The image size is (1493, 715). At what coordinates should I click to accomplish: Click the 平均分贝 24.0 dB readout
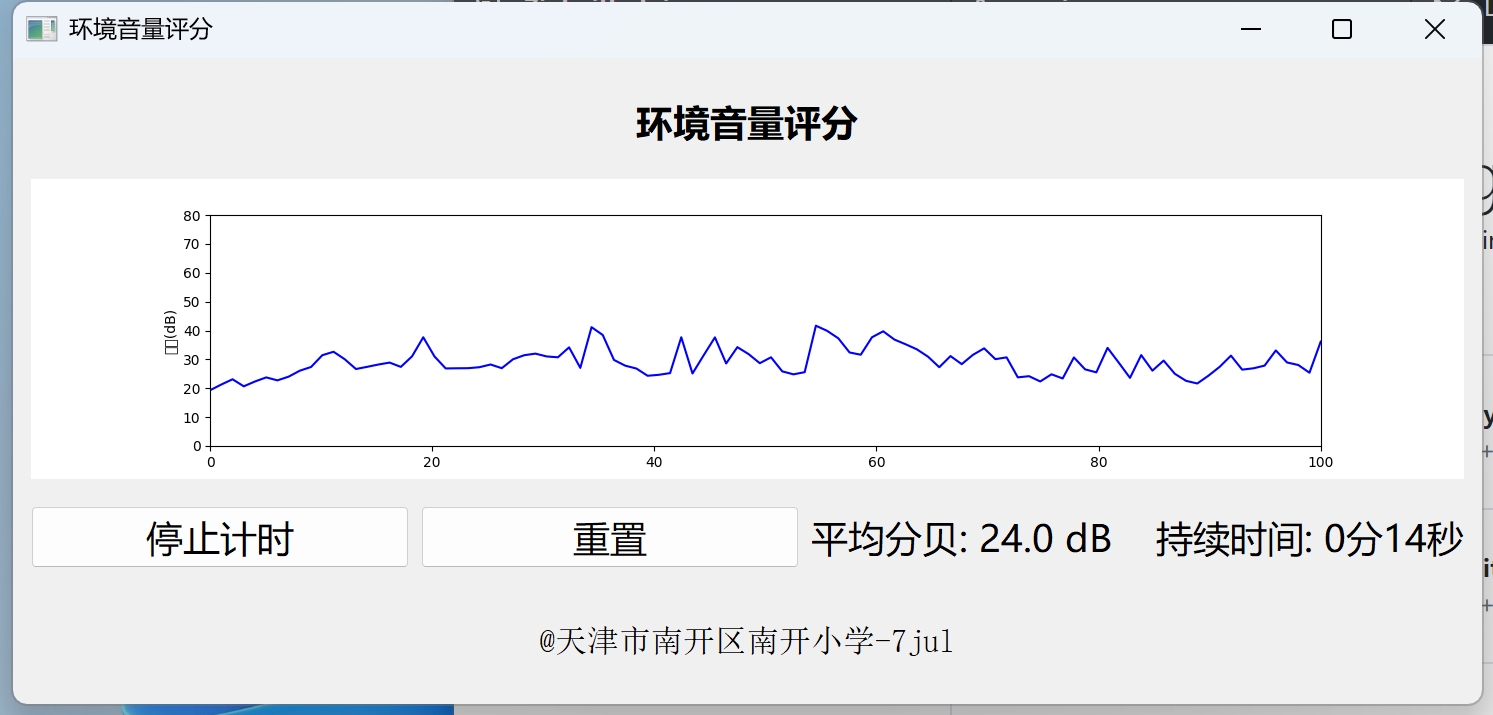[961, 539]
